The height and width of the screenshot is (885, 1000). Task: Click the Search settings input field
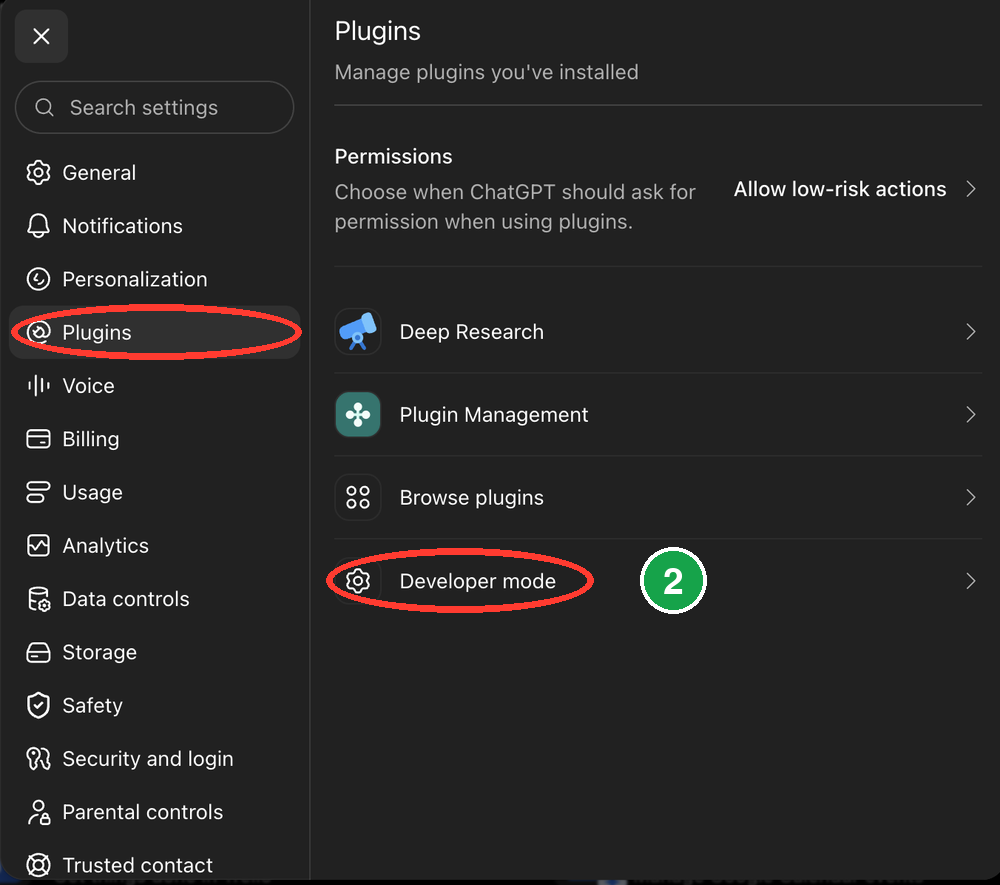click(x=154, y=107)
